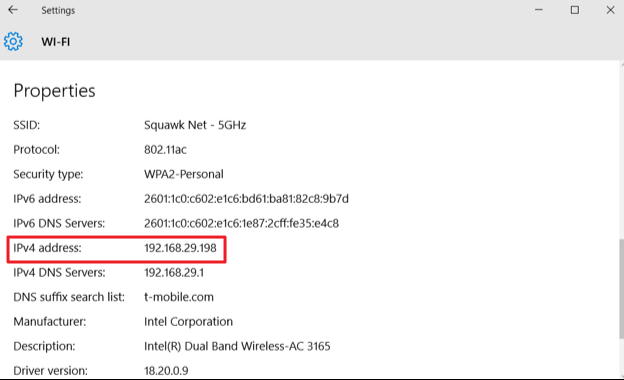Screen dimensions: 624x380
Task: Click the Settings title text
Action: (58, 10)
